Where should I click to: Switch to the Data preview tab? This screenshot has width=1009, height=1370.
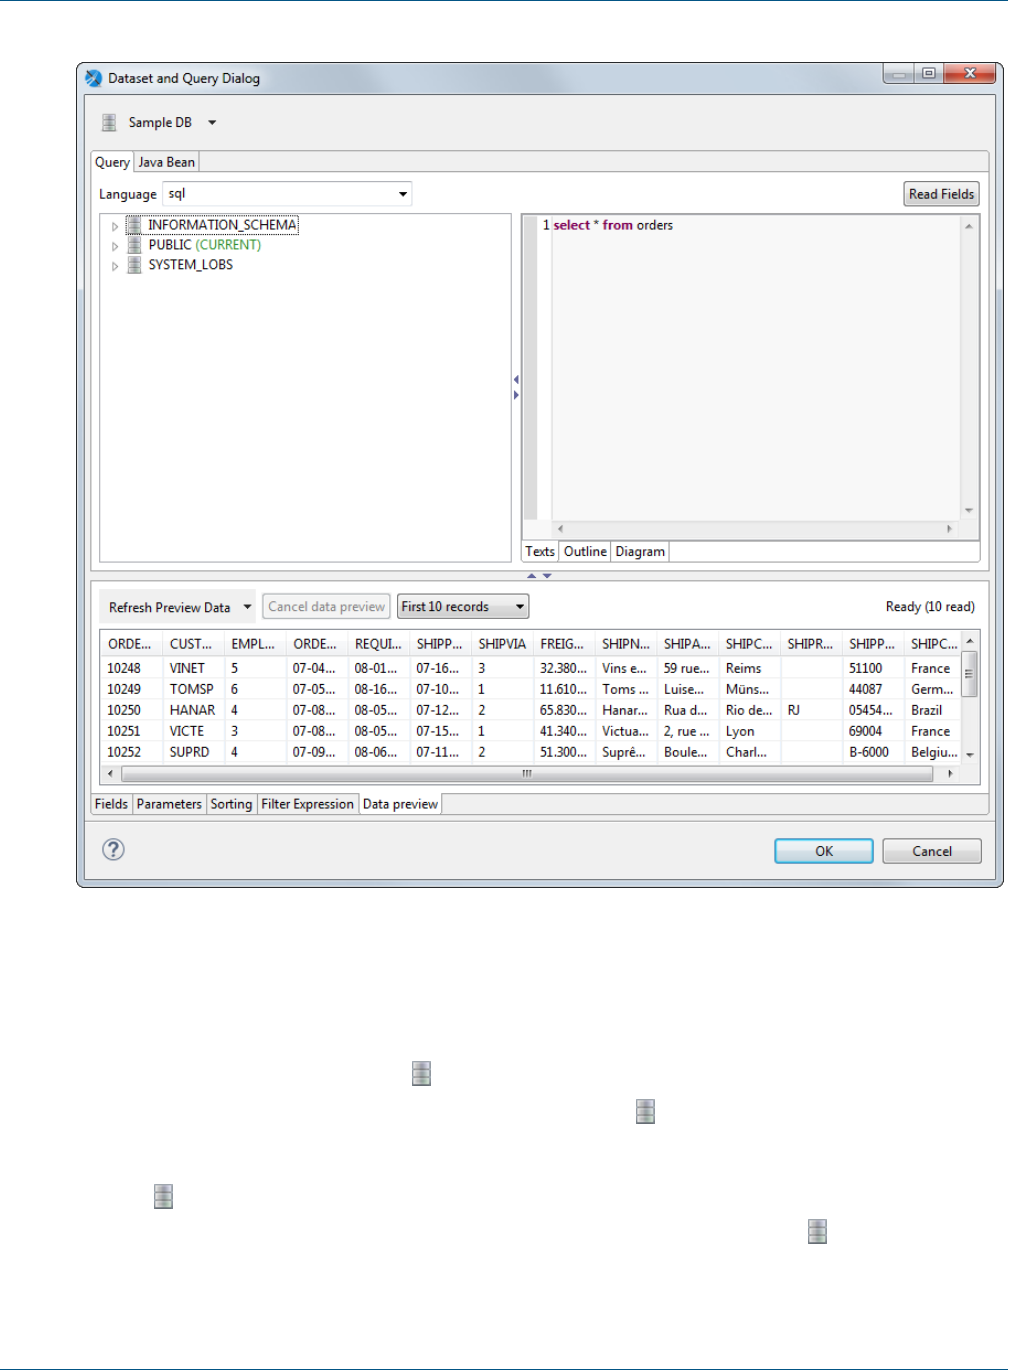coord(400,804)
